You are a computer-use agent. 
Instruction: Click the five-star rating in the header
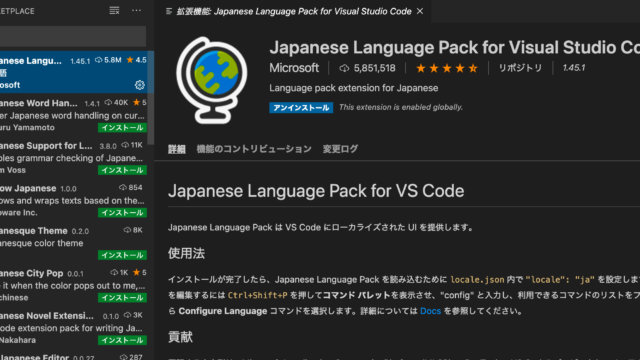coord(447,68)
